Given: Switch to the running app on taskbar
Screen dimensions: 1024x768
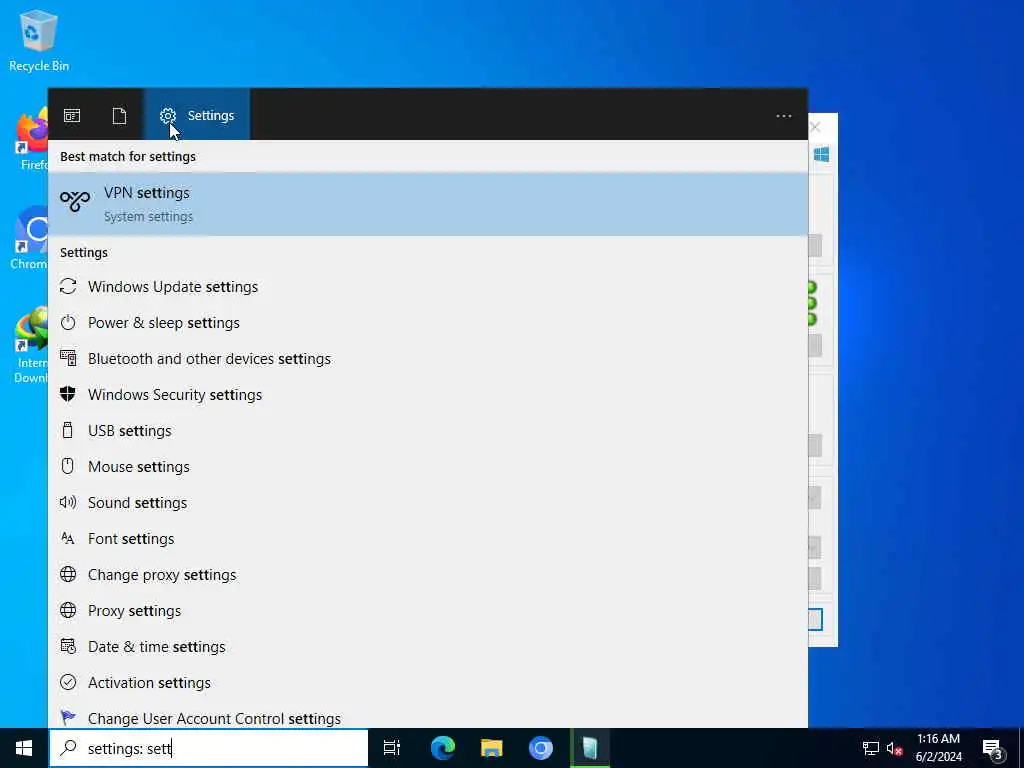Looking at the screenshot, I should pyautogui.click(x=590, y=748).
